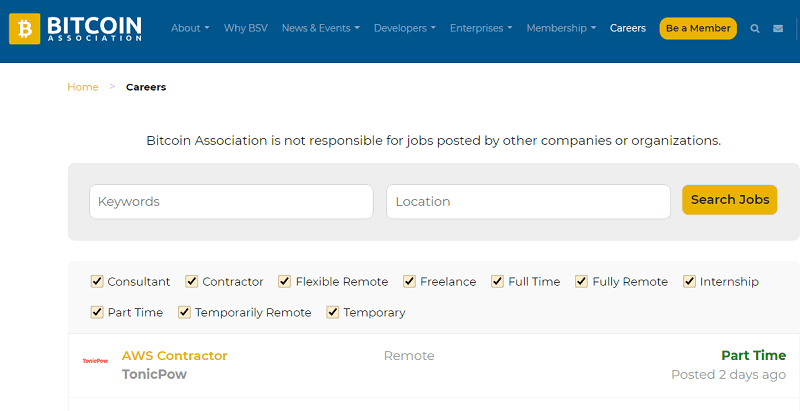The width and height of the screenshot is (800, 411).
Task: Expand the Membership dropdown
Action: [x=560, y=28]
